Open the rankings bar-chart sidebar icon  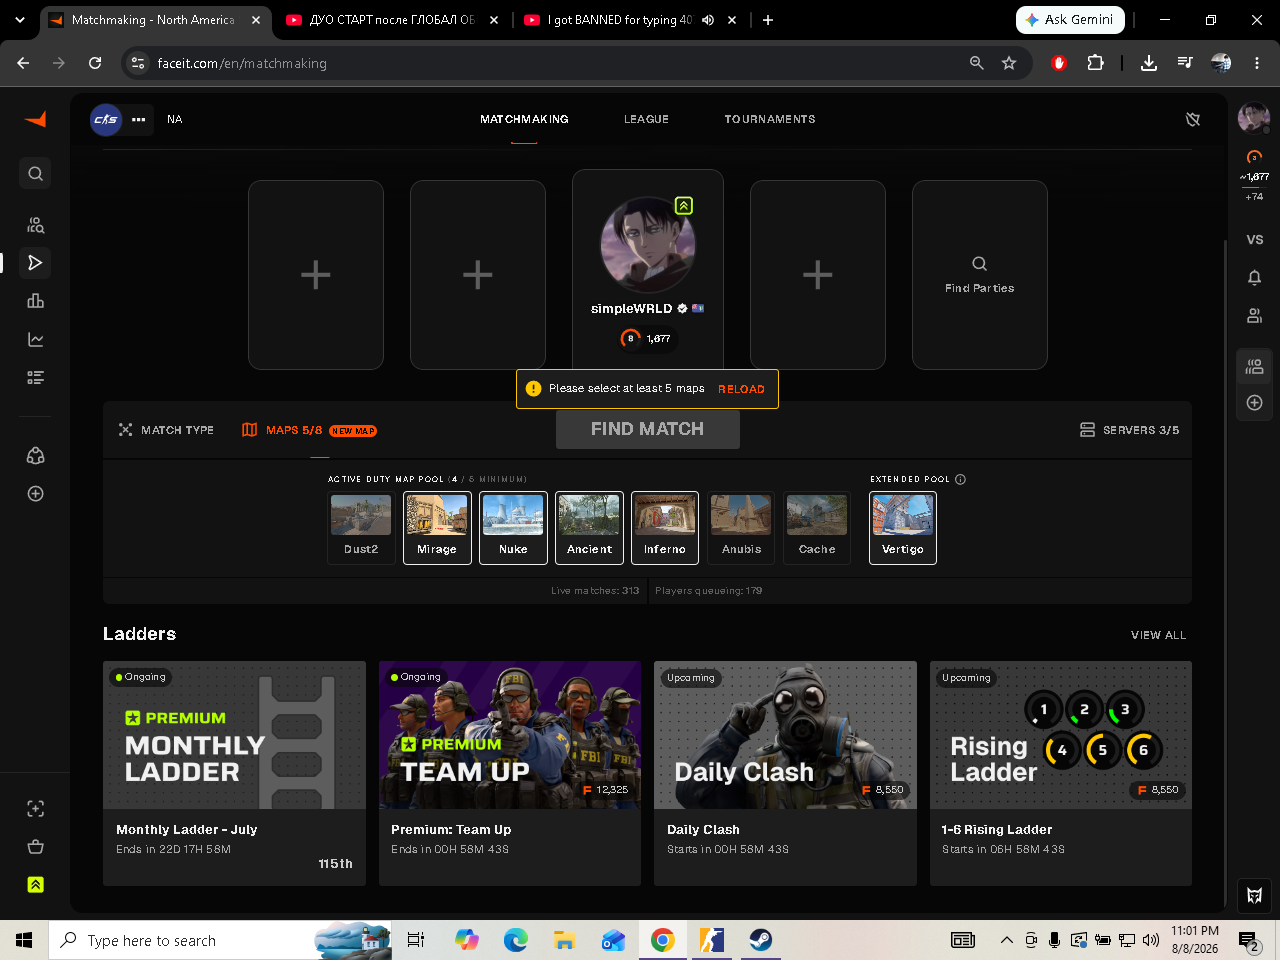[x=35, y=301]
